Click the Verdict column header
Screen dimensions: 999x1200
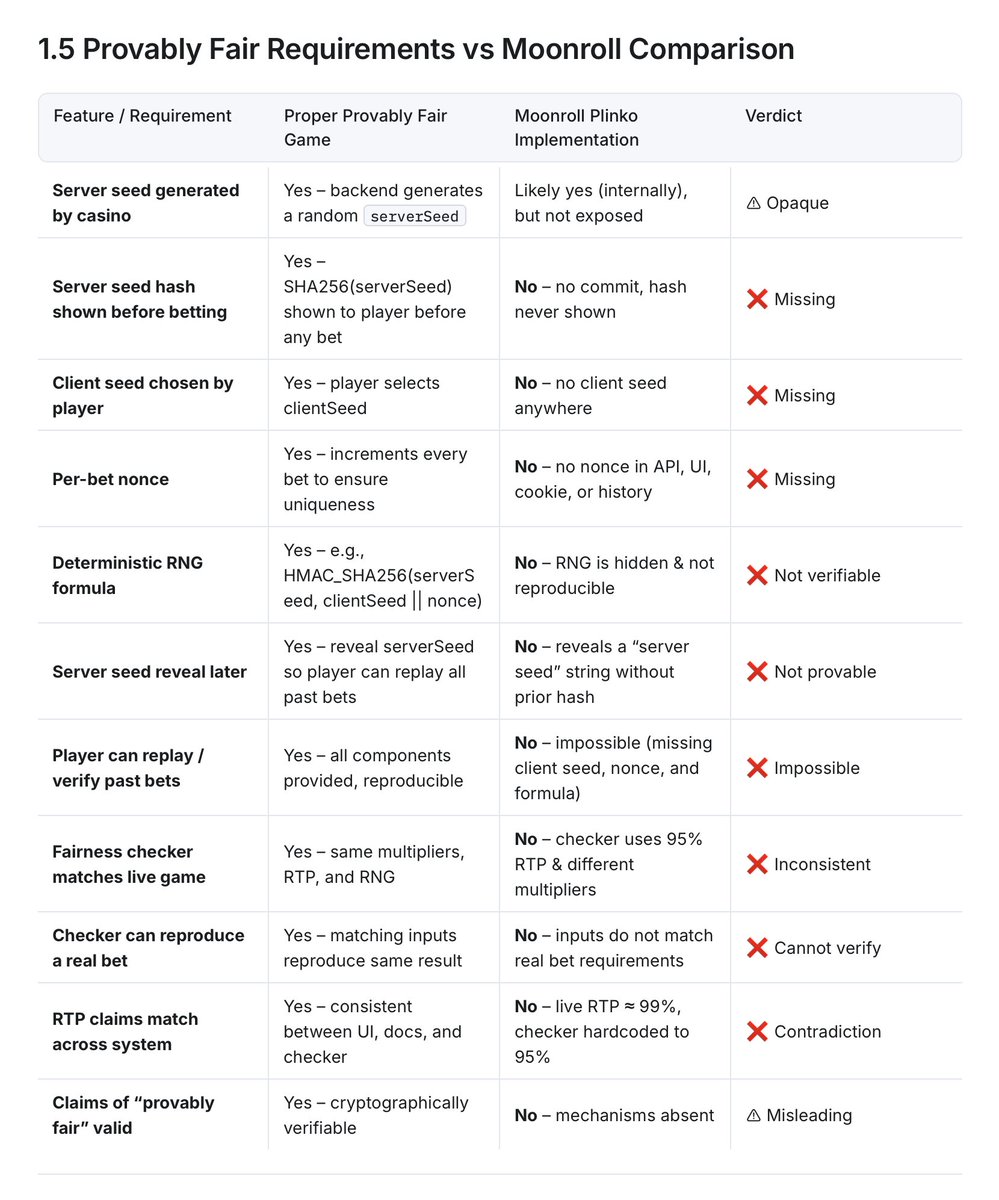click(x=774, y=116)
